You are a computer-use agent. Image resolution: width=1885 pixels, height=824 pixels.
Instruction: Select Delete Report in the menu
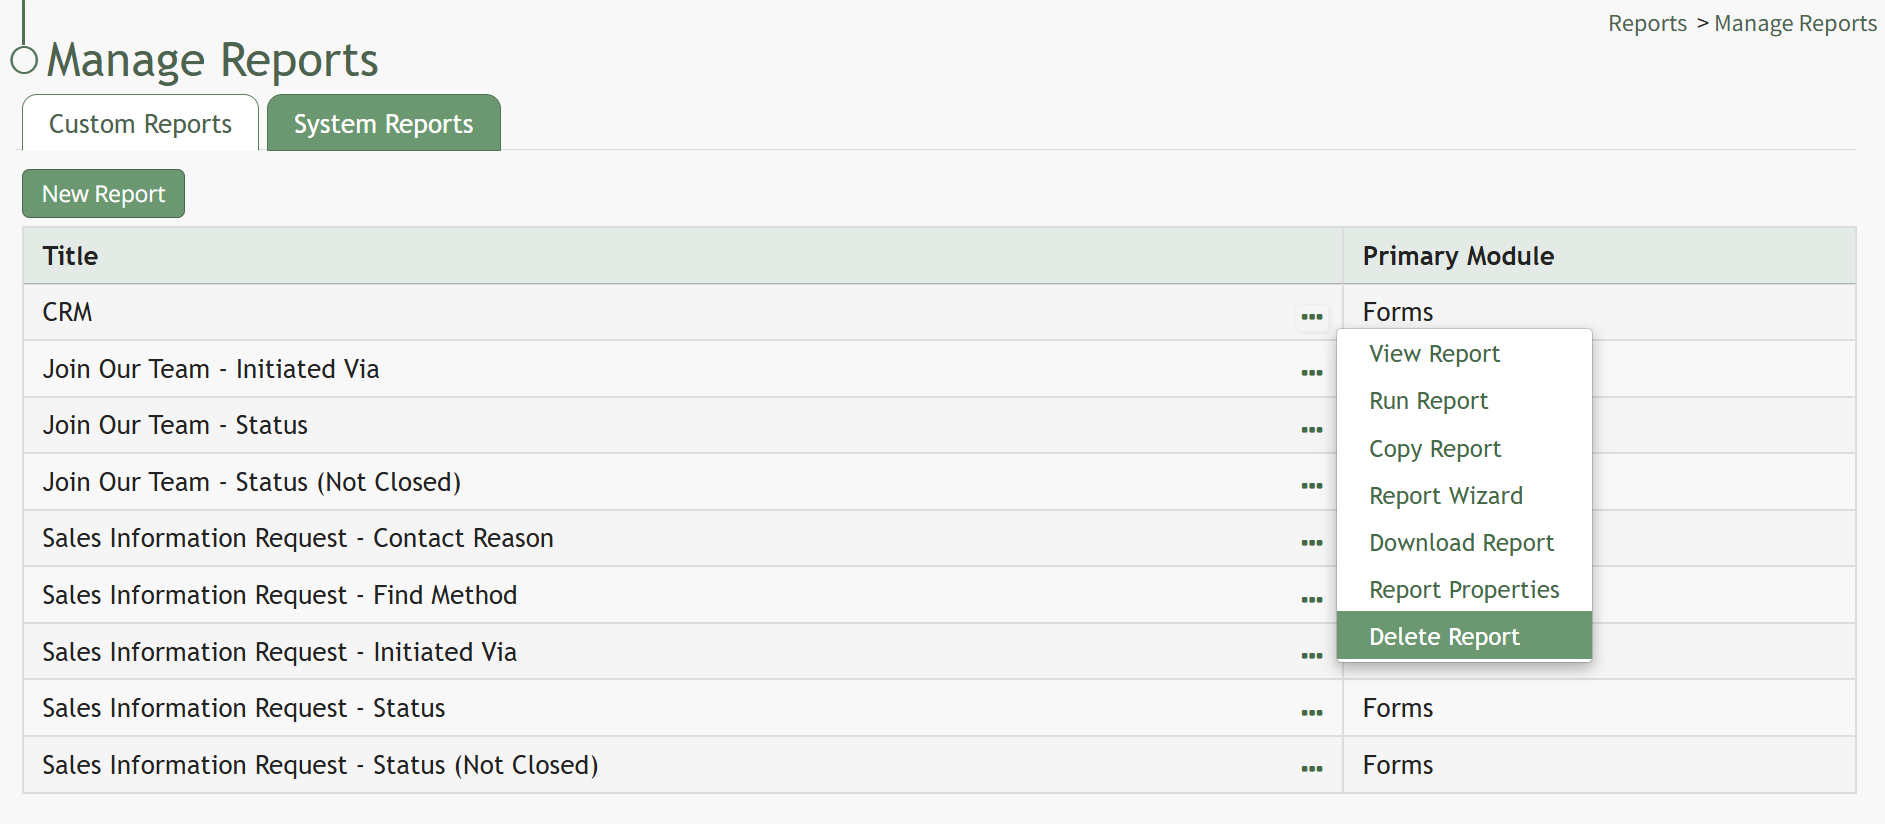(1464, 636)
